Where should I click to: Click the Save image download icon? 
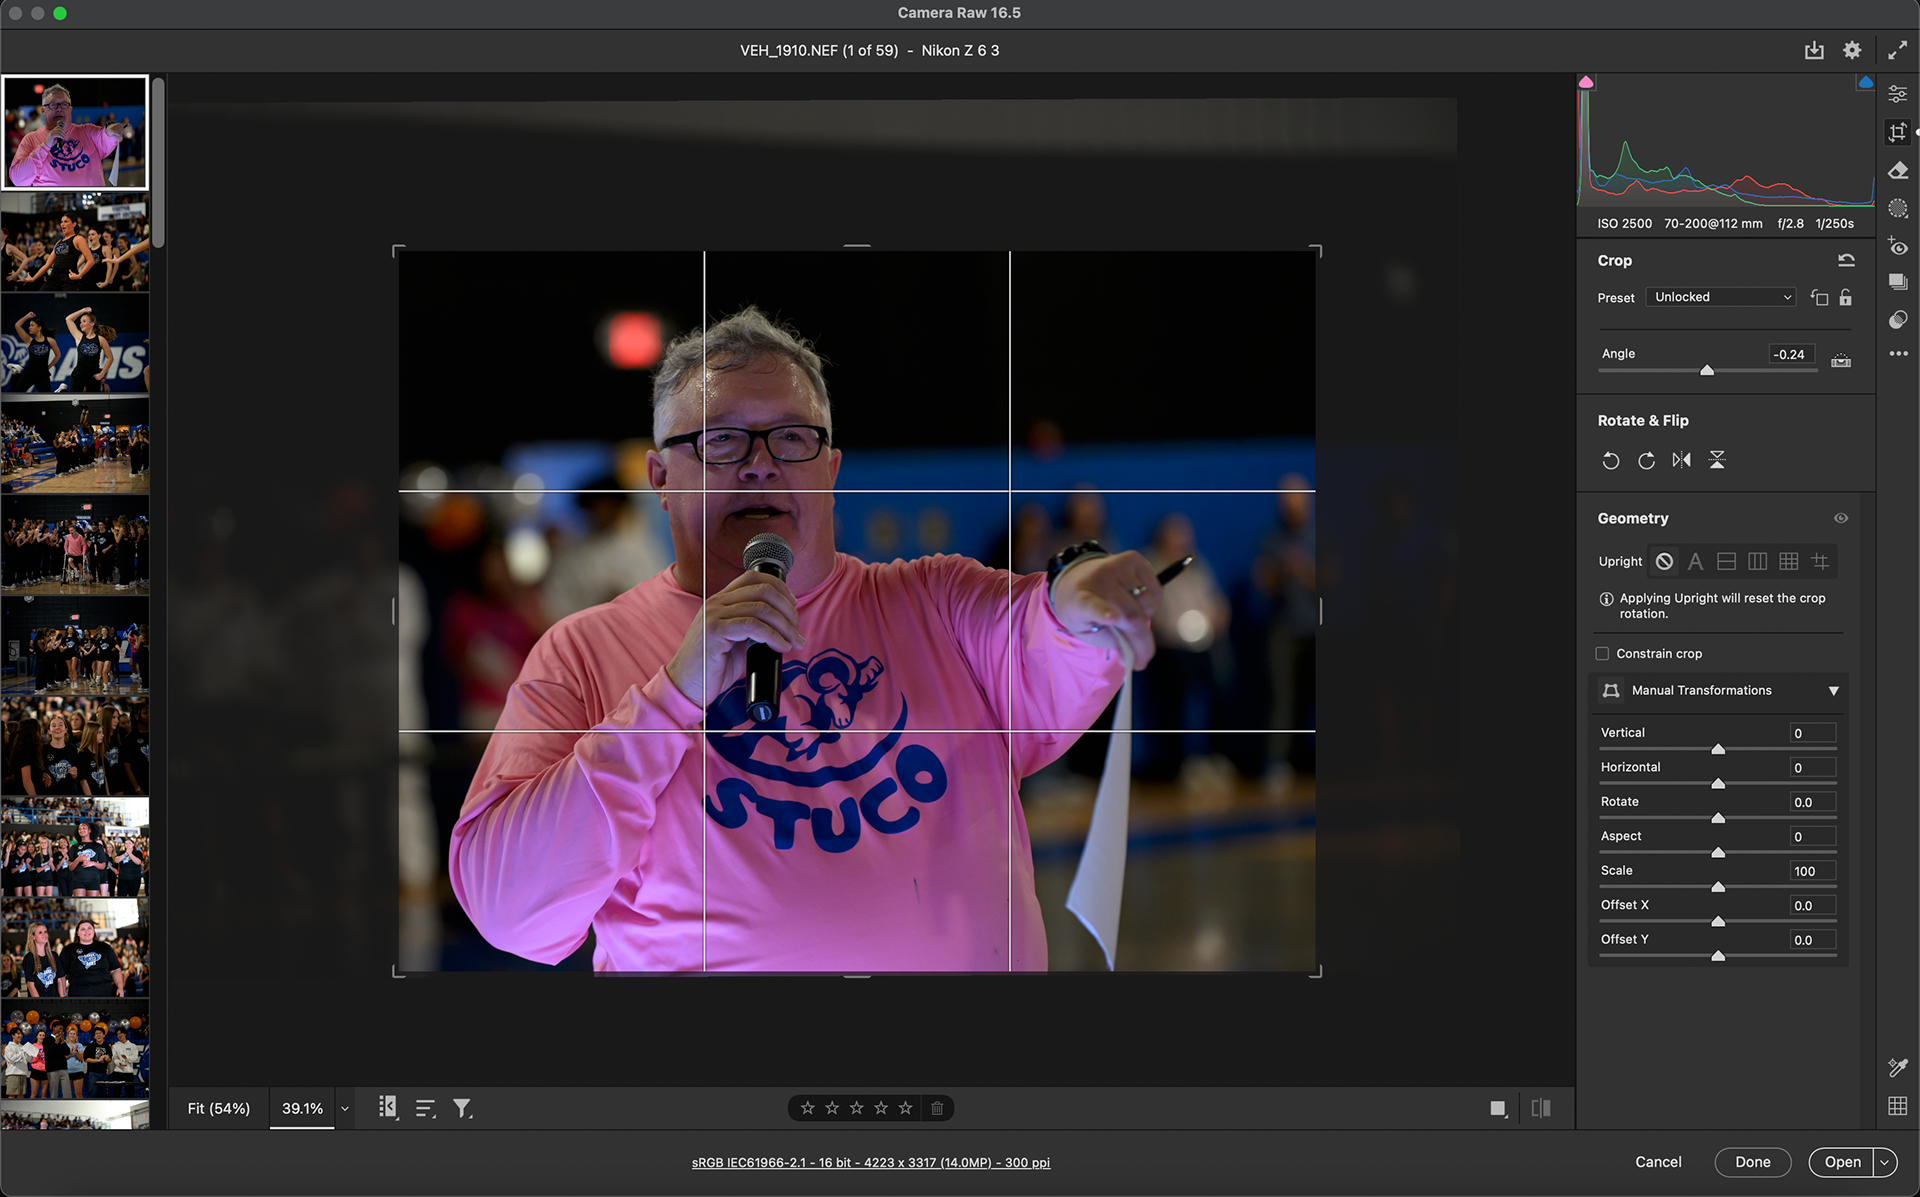[1814, 51]
